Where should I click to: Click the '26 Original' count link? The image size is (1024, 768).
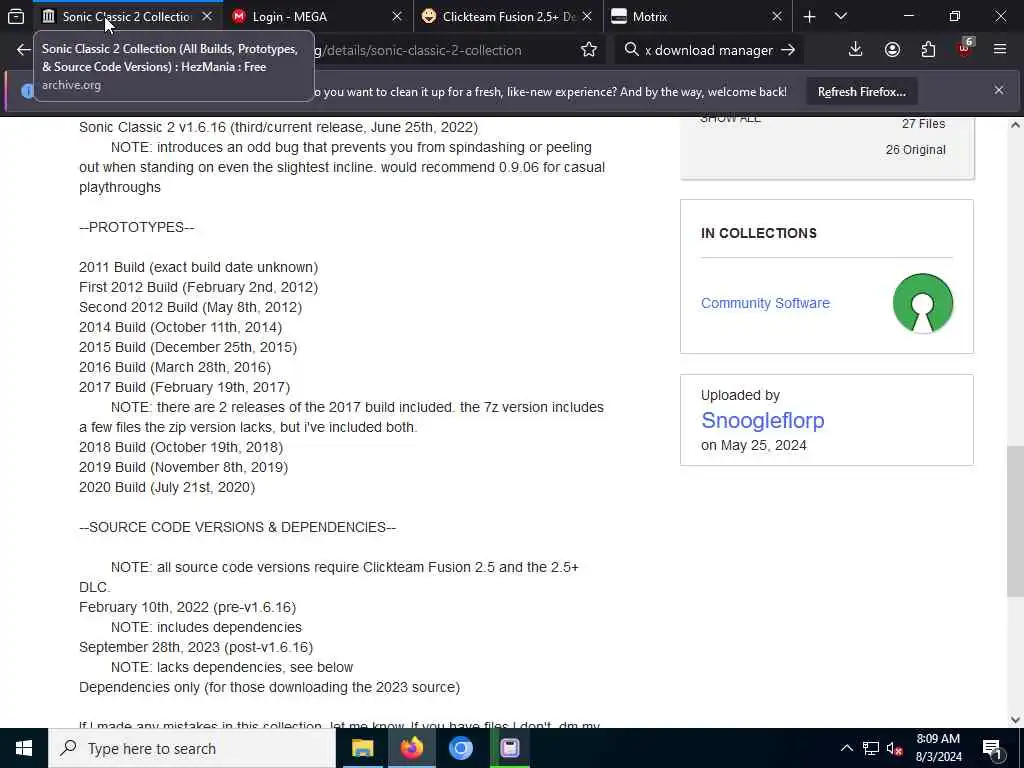pos(915,150)
